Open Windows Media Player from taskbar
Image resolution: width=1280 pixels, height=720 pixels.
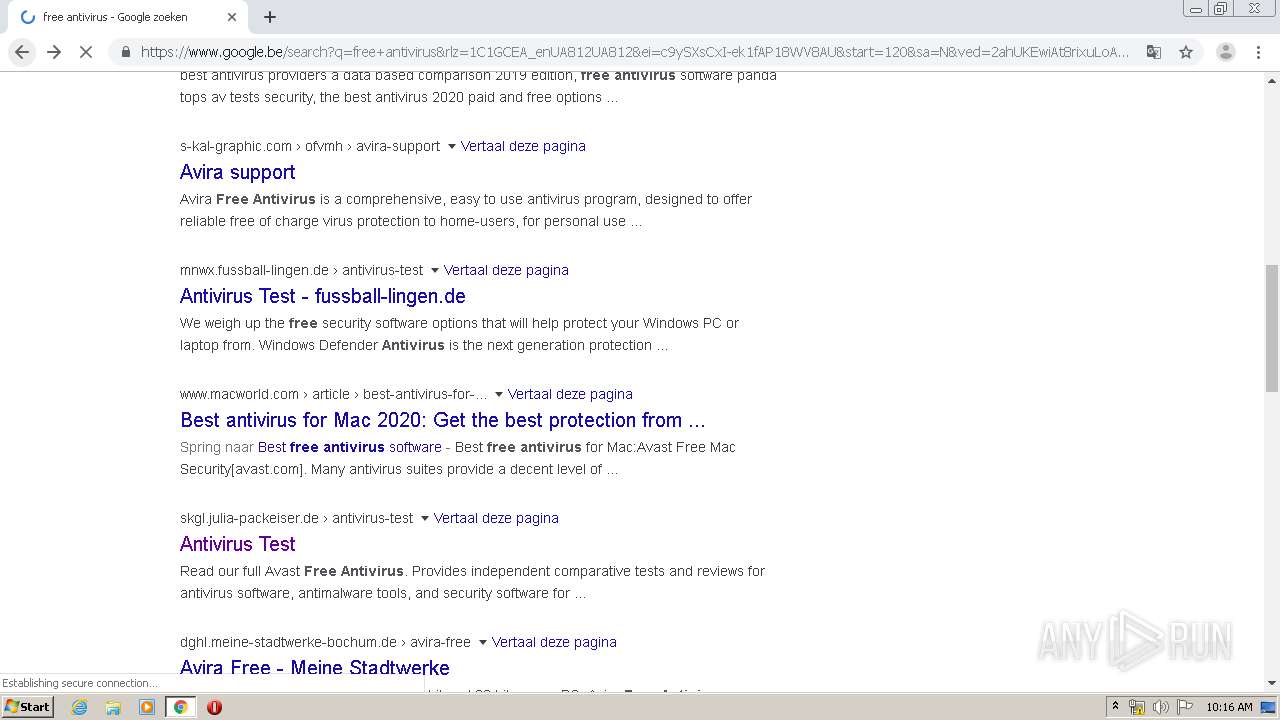pos(147,707)
